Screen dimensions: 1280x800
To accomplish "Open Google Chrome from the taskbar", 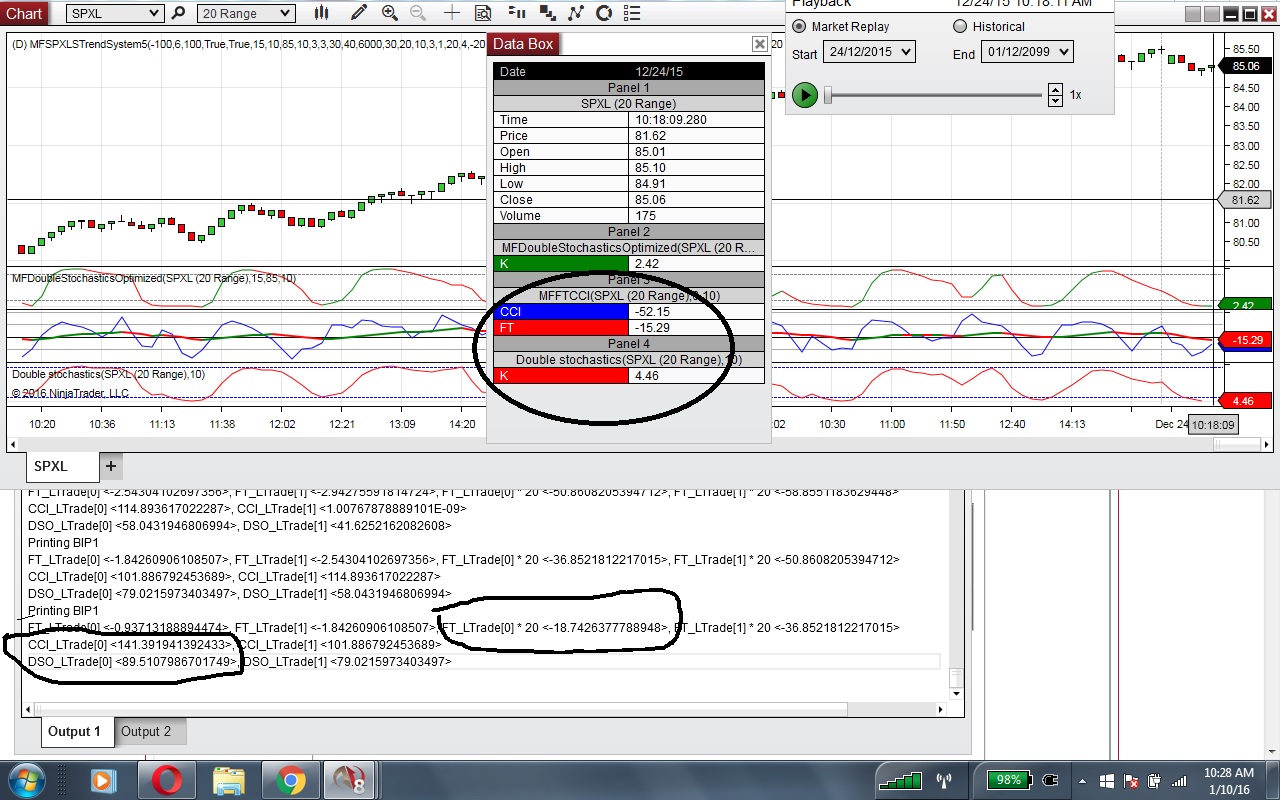I will click(x=291, y=780).
